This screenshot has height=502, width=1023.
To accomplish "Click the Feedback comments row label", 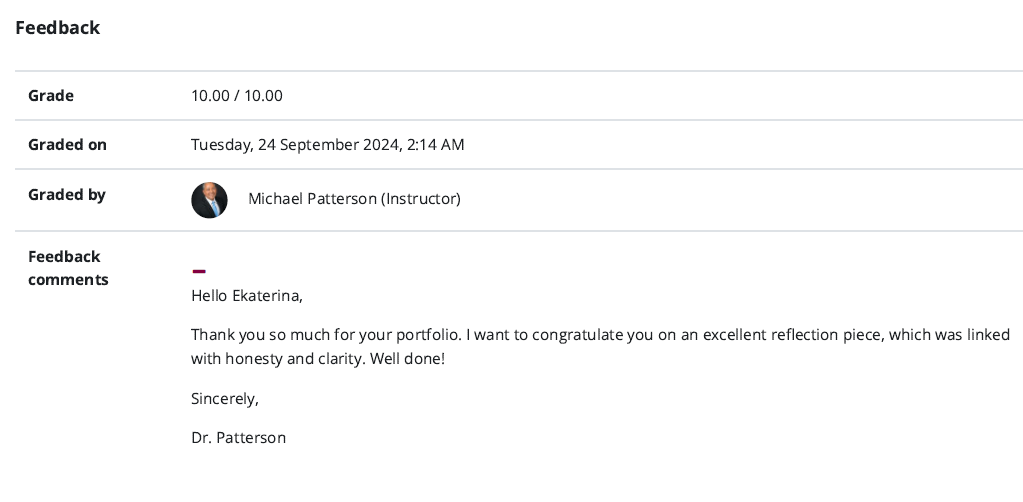I will (67, 268).
